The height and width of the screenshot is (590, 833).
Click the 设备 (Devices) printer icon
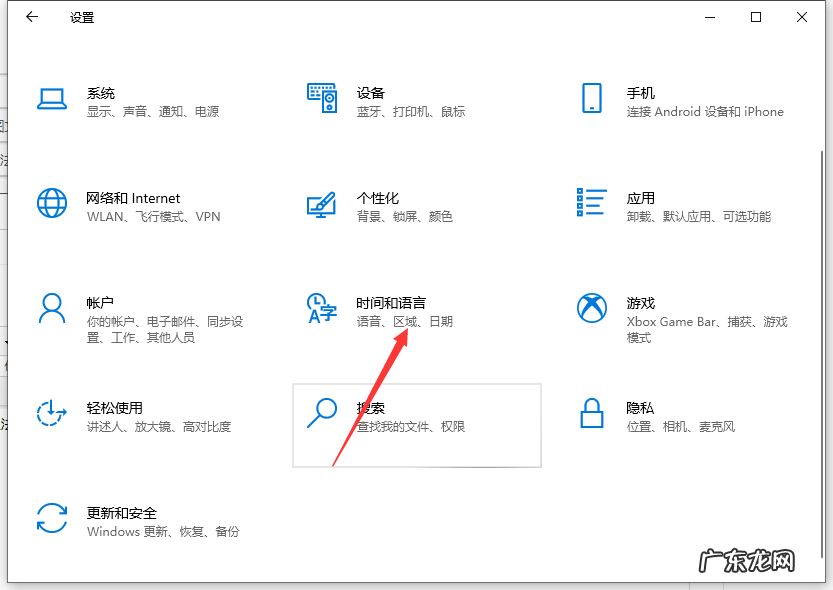coord(322,100)
